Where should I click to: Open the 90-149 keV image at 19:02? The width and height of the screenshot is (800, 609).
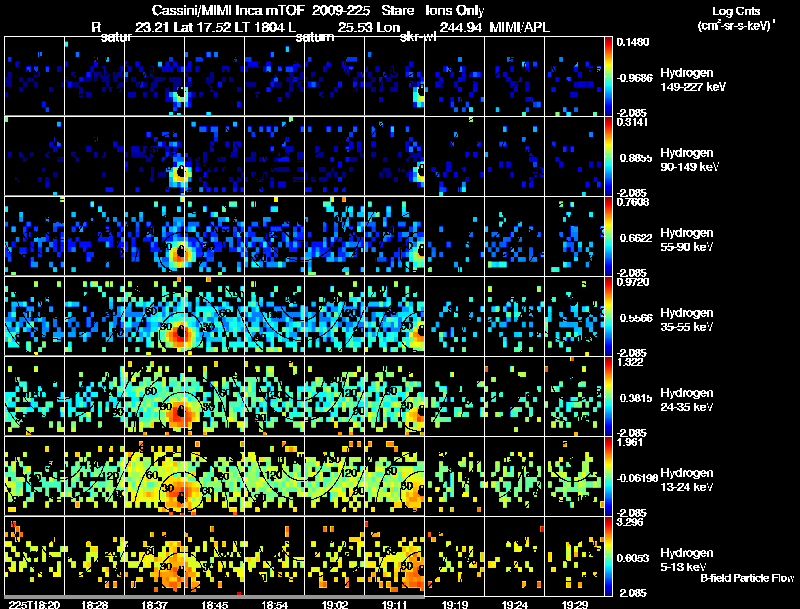coord(335,156)
